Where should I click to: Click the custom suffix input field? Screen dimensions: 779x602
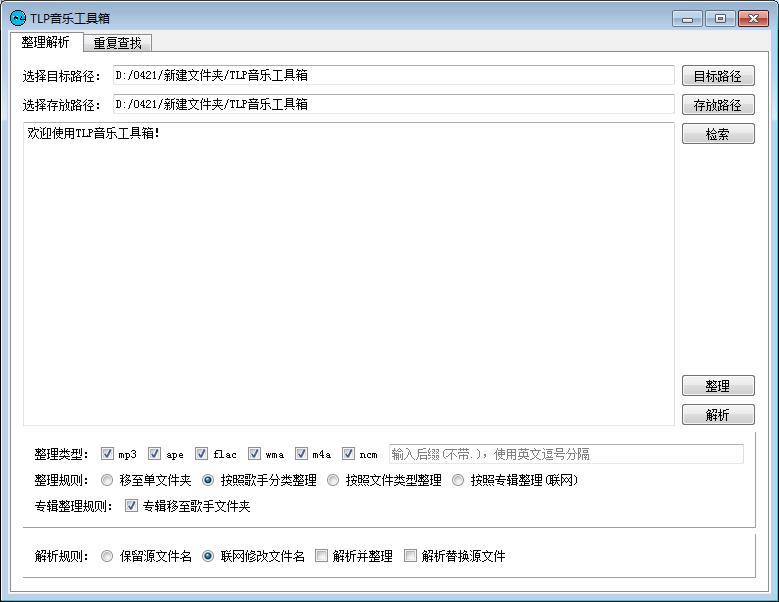point(566,454)
